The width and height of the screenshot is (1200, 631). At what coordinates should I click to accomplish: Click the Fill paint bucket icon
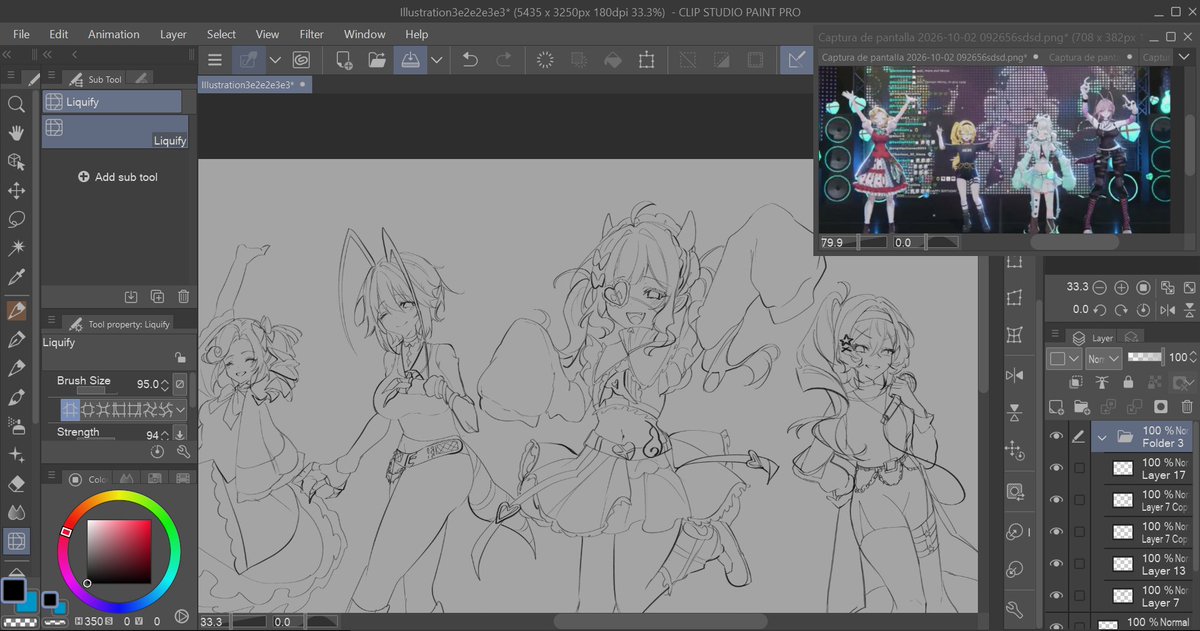tap(612, 60)
